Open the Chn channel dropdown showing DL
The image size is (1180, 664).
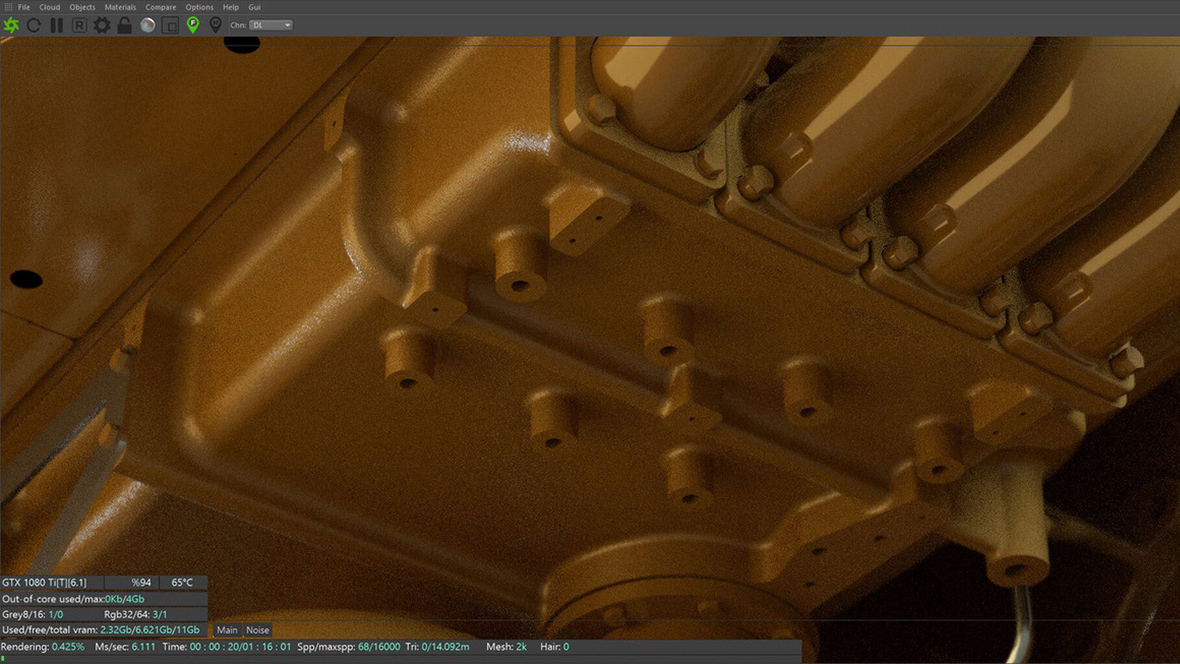(x=269, y=25)
